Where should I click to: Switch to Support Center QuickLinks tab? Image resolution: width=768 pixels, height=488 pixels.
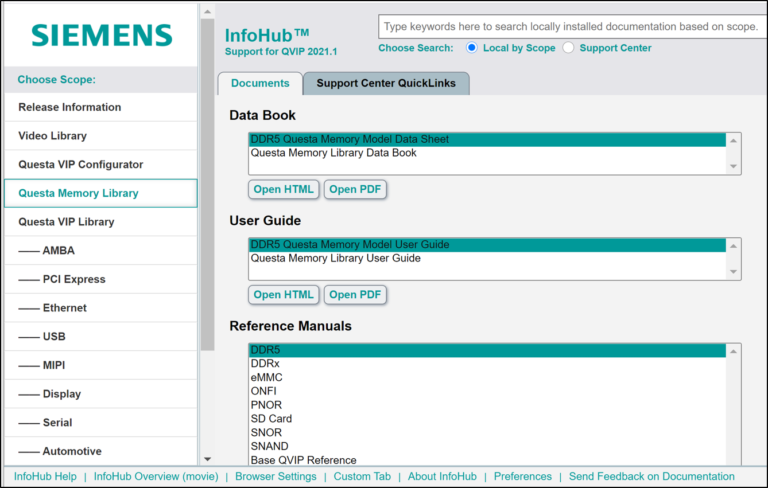(386, 84)
